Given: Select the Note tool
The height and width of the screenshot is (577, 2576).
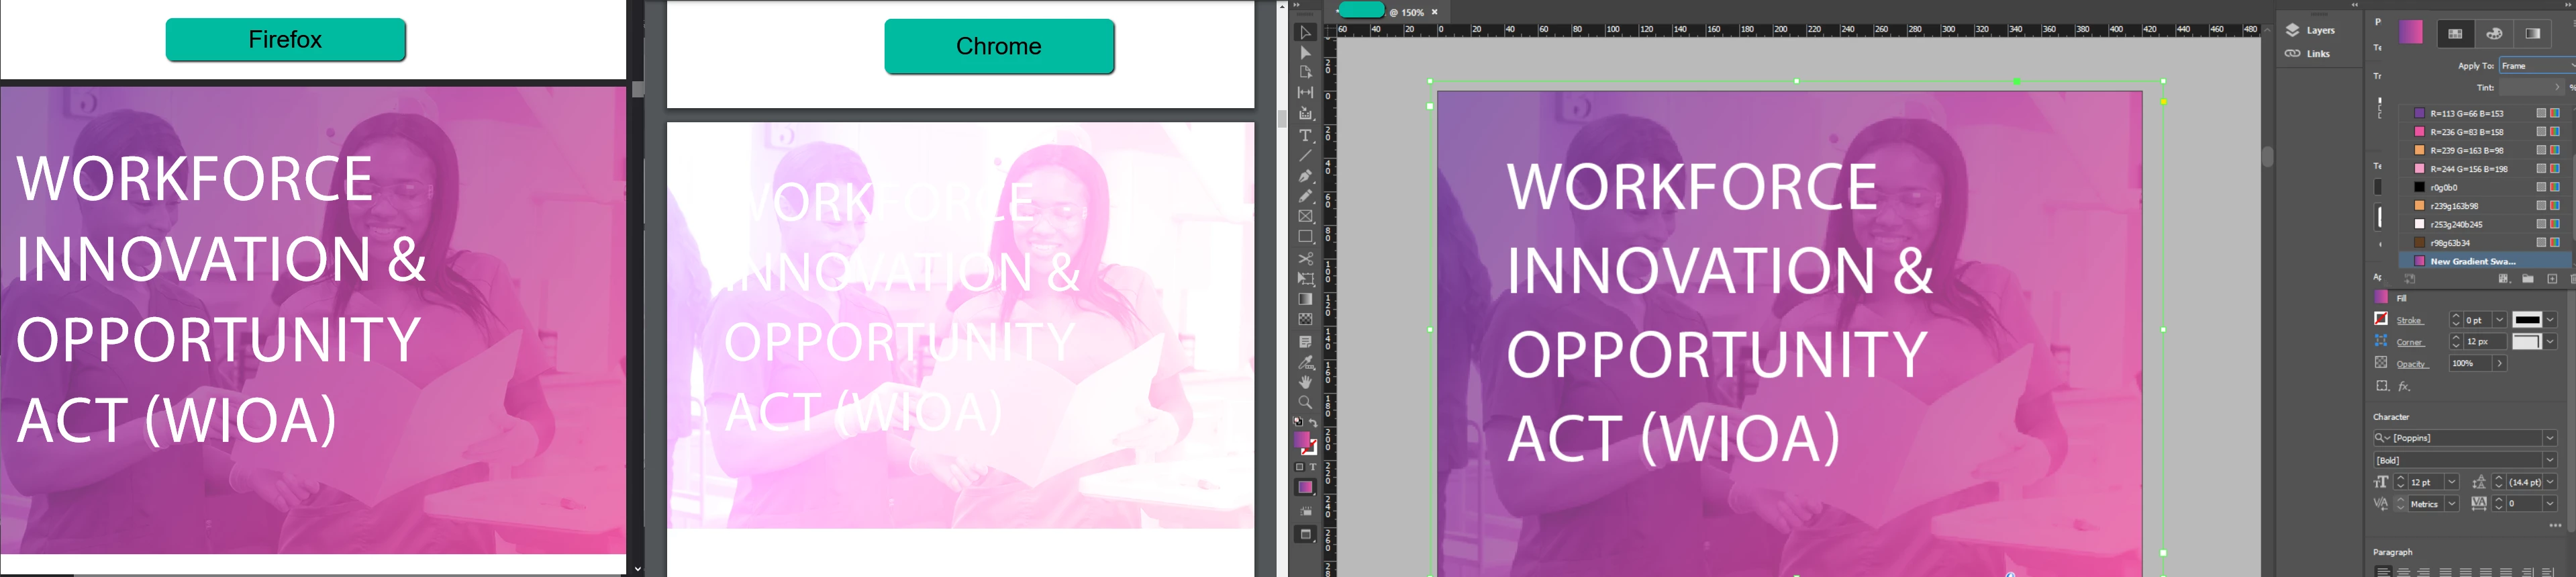Looking at the screenshot, I should tap(1305, 342).
